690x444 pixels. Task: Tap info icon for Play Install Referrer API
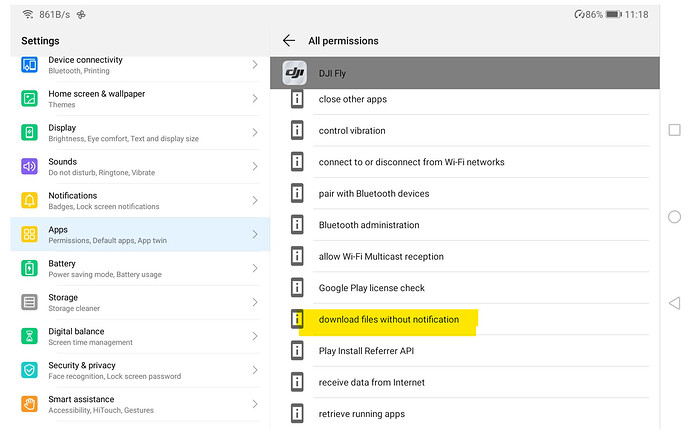(x=297, y=351)
